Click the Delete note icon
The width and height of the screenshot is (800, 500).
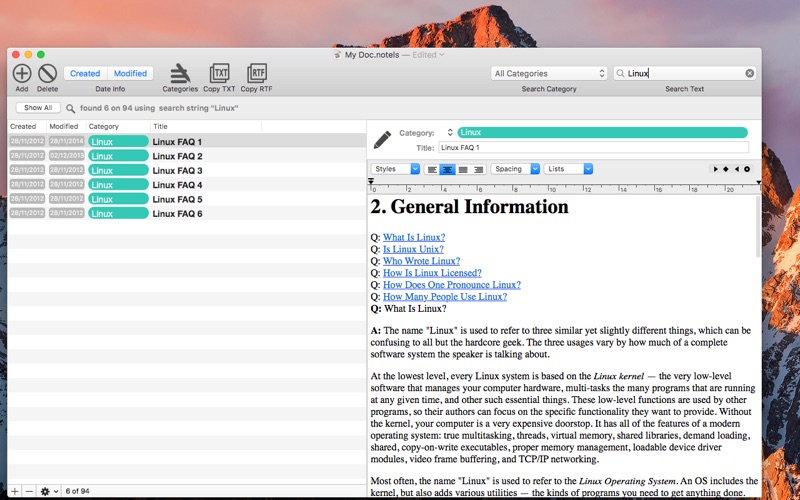pyautogui.click(x=47, y=72)
